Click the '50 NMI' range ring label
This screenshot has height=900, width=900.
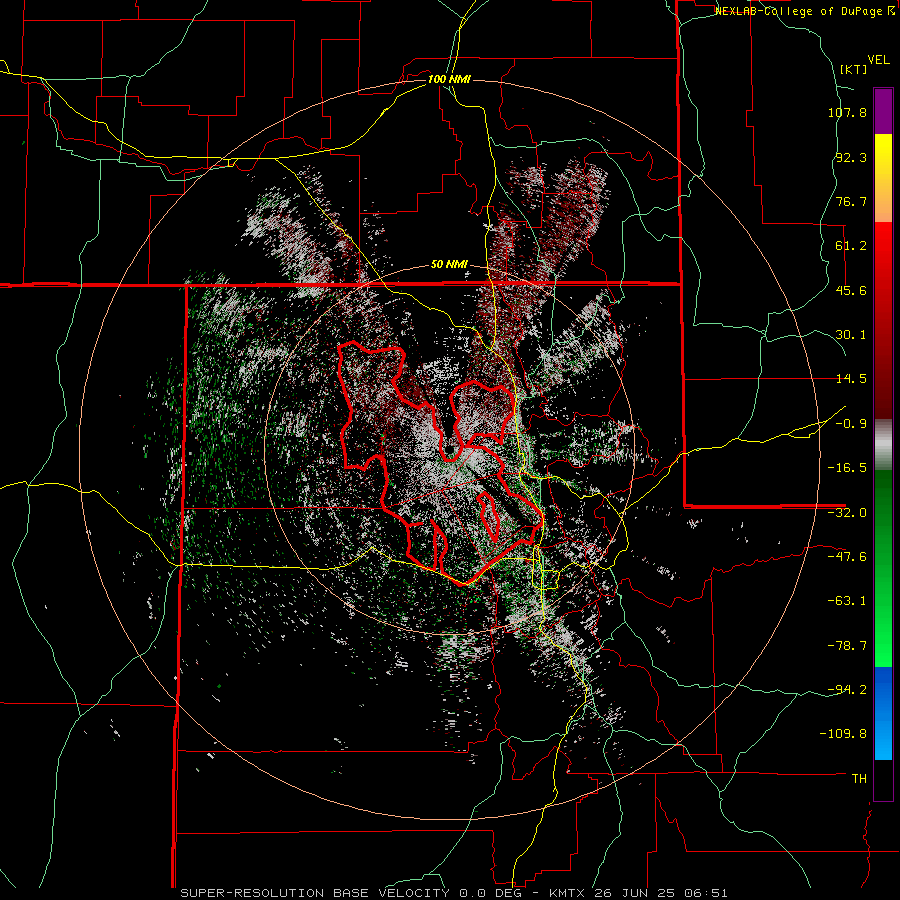click(x=449, y=265)
